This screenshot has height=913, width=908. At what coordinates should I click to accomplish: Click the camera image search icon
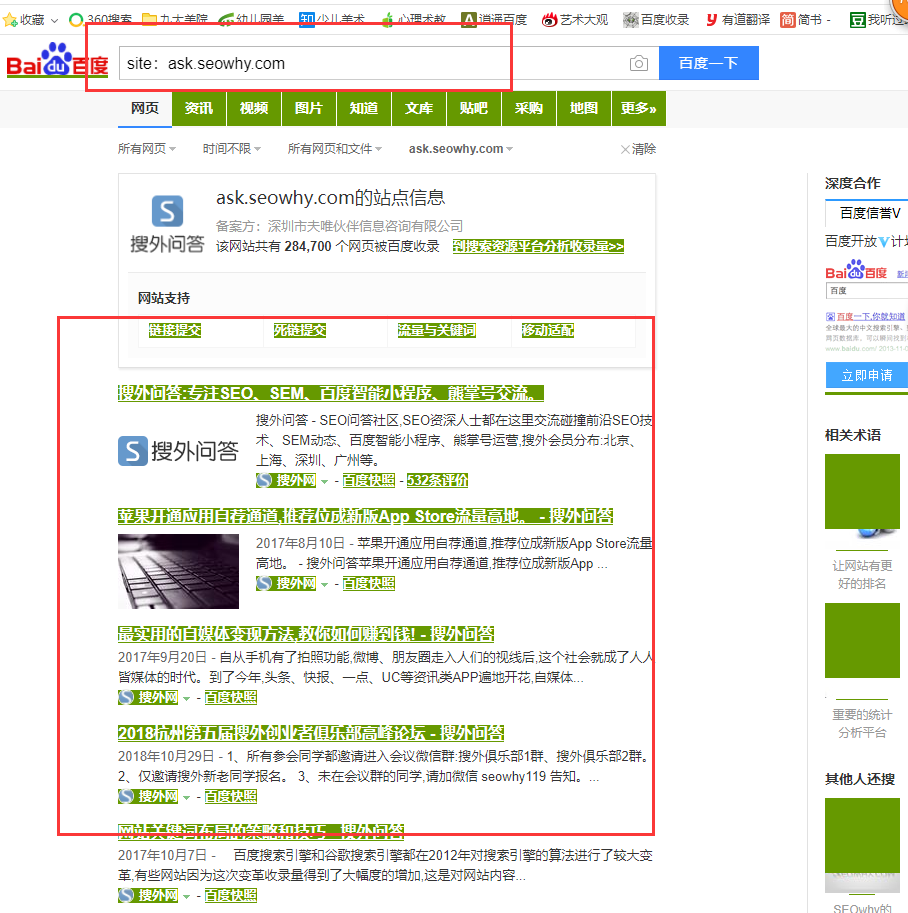(x=638, y=64)
